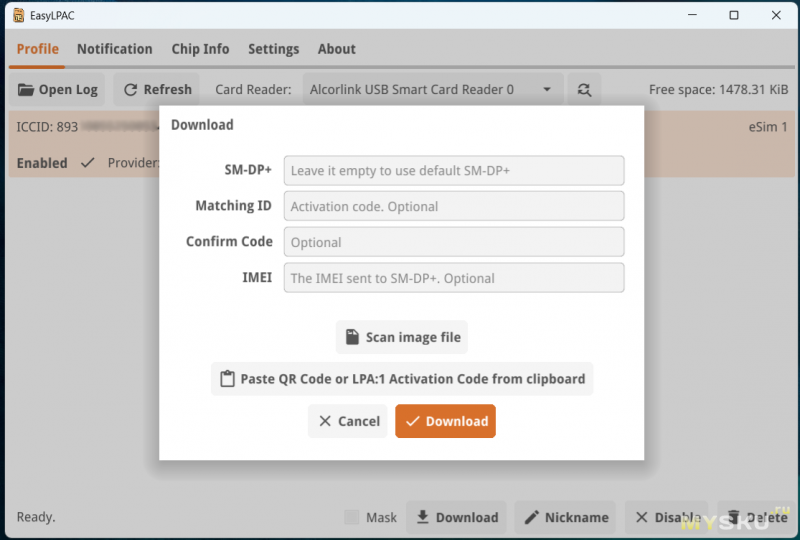Go to the Settings tab
The image size is (800, 540).
pyautogui.click(x=273, y=49)
